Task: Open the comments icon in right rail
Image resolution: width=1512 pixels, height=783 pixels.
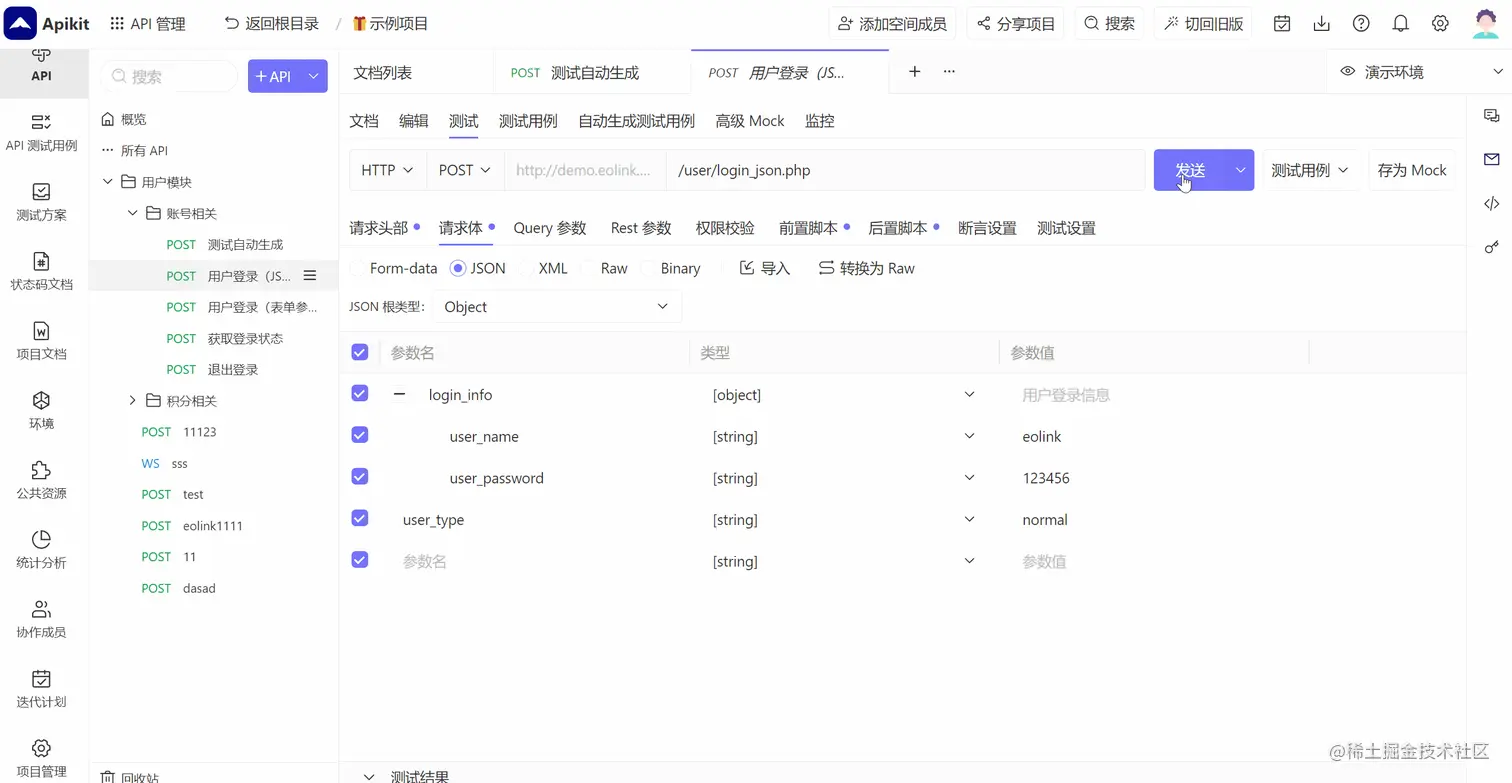Action: pos(1491,116)
